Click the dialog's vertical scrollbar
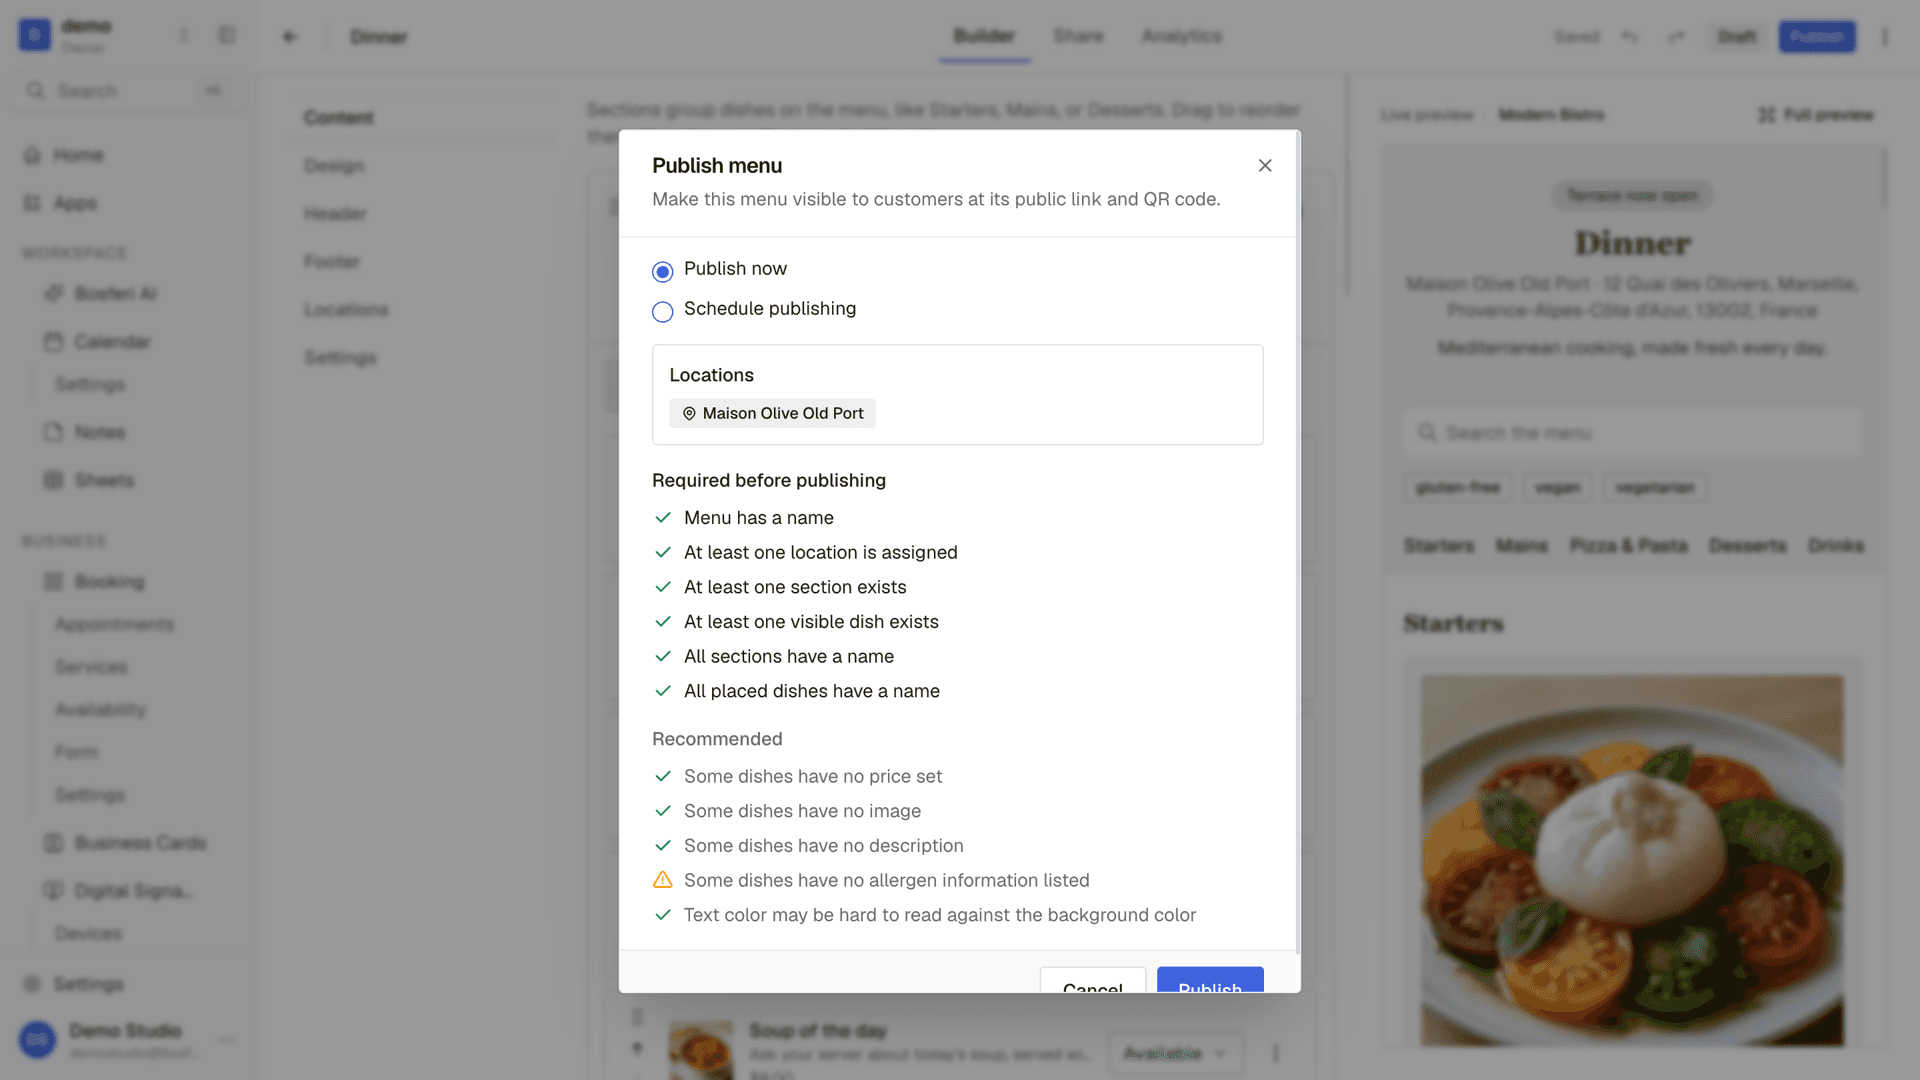1920x1080 pixels. [1297, 540]
